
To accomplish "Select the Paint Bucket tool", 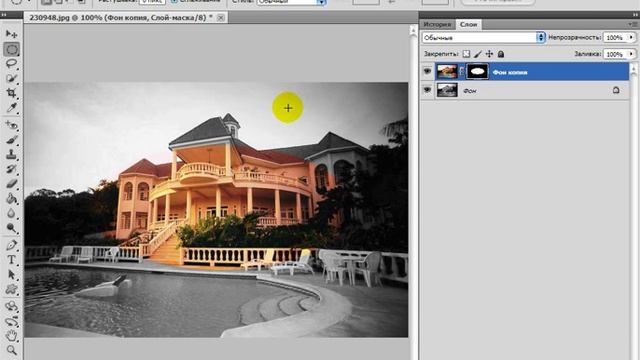I will coord(11,198).
